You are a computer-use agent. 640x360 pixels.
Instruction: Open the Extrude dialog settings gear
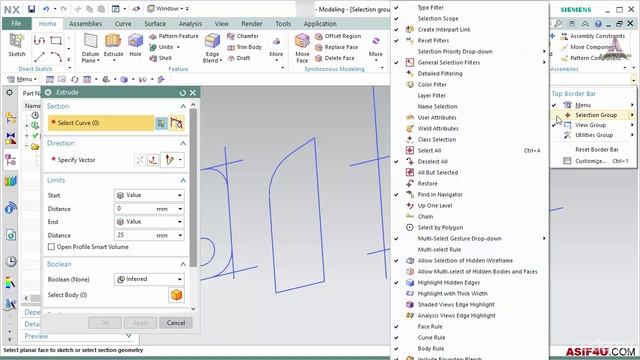(x=48, y=93)
